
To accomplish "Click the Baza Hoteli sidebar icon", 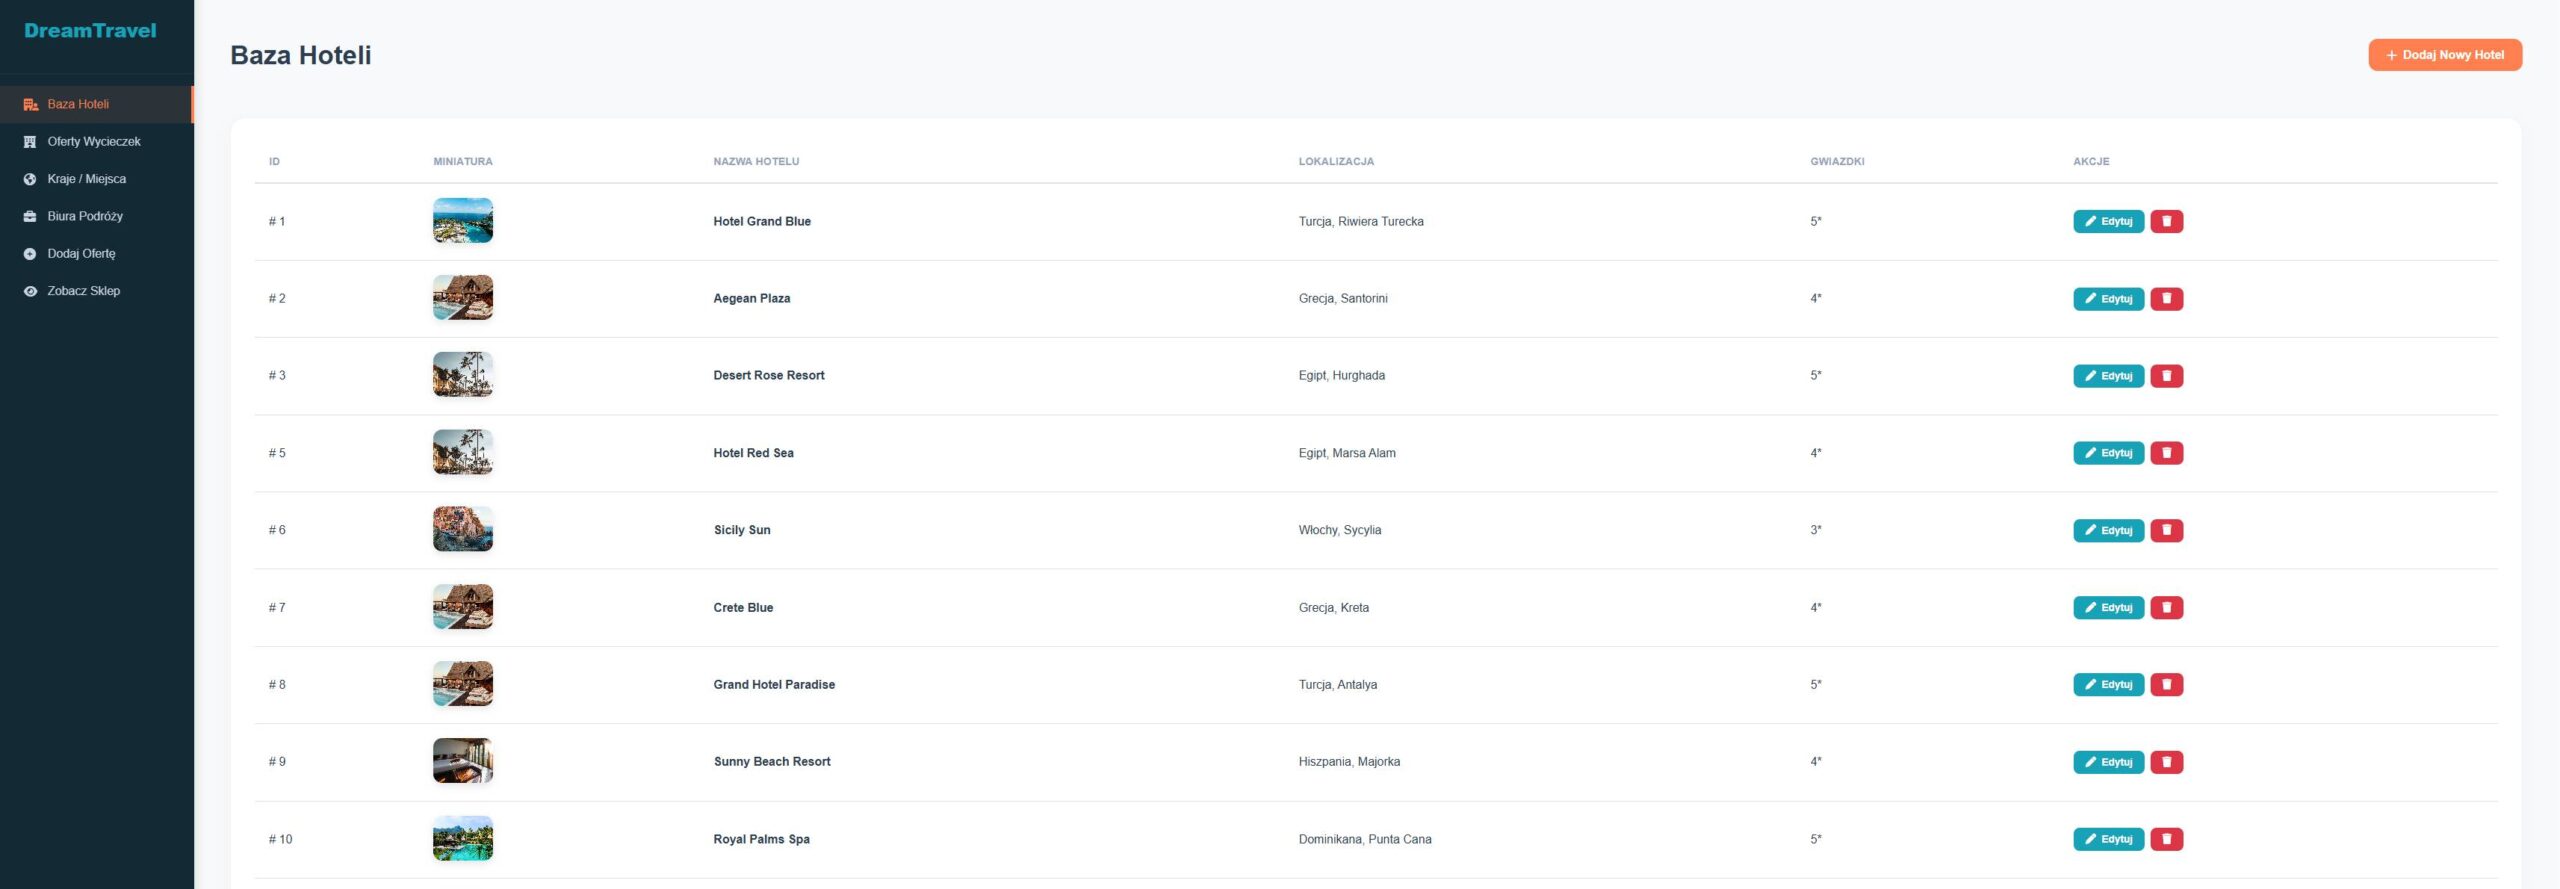I will coord(30,104).
